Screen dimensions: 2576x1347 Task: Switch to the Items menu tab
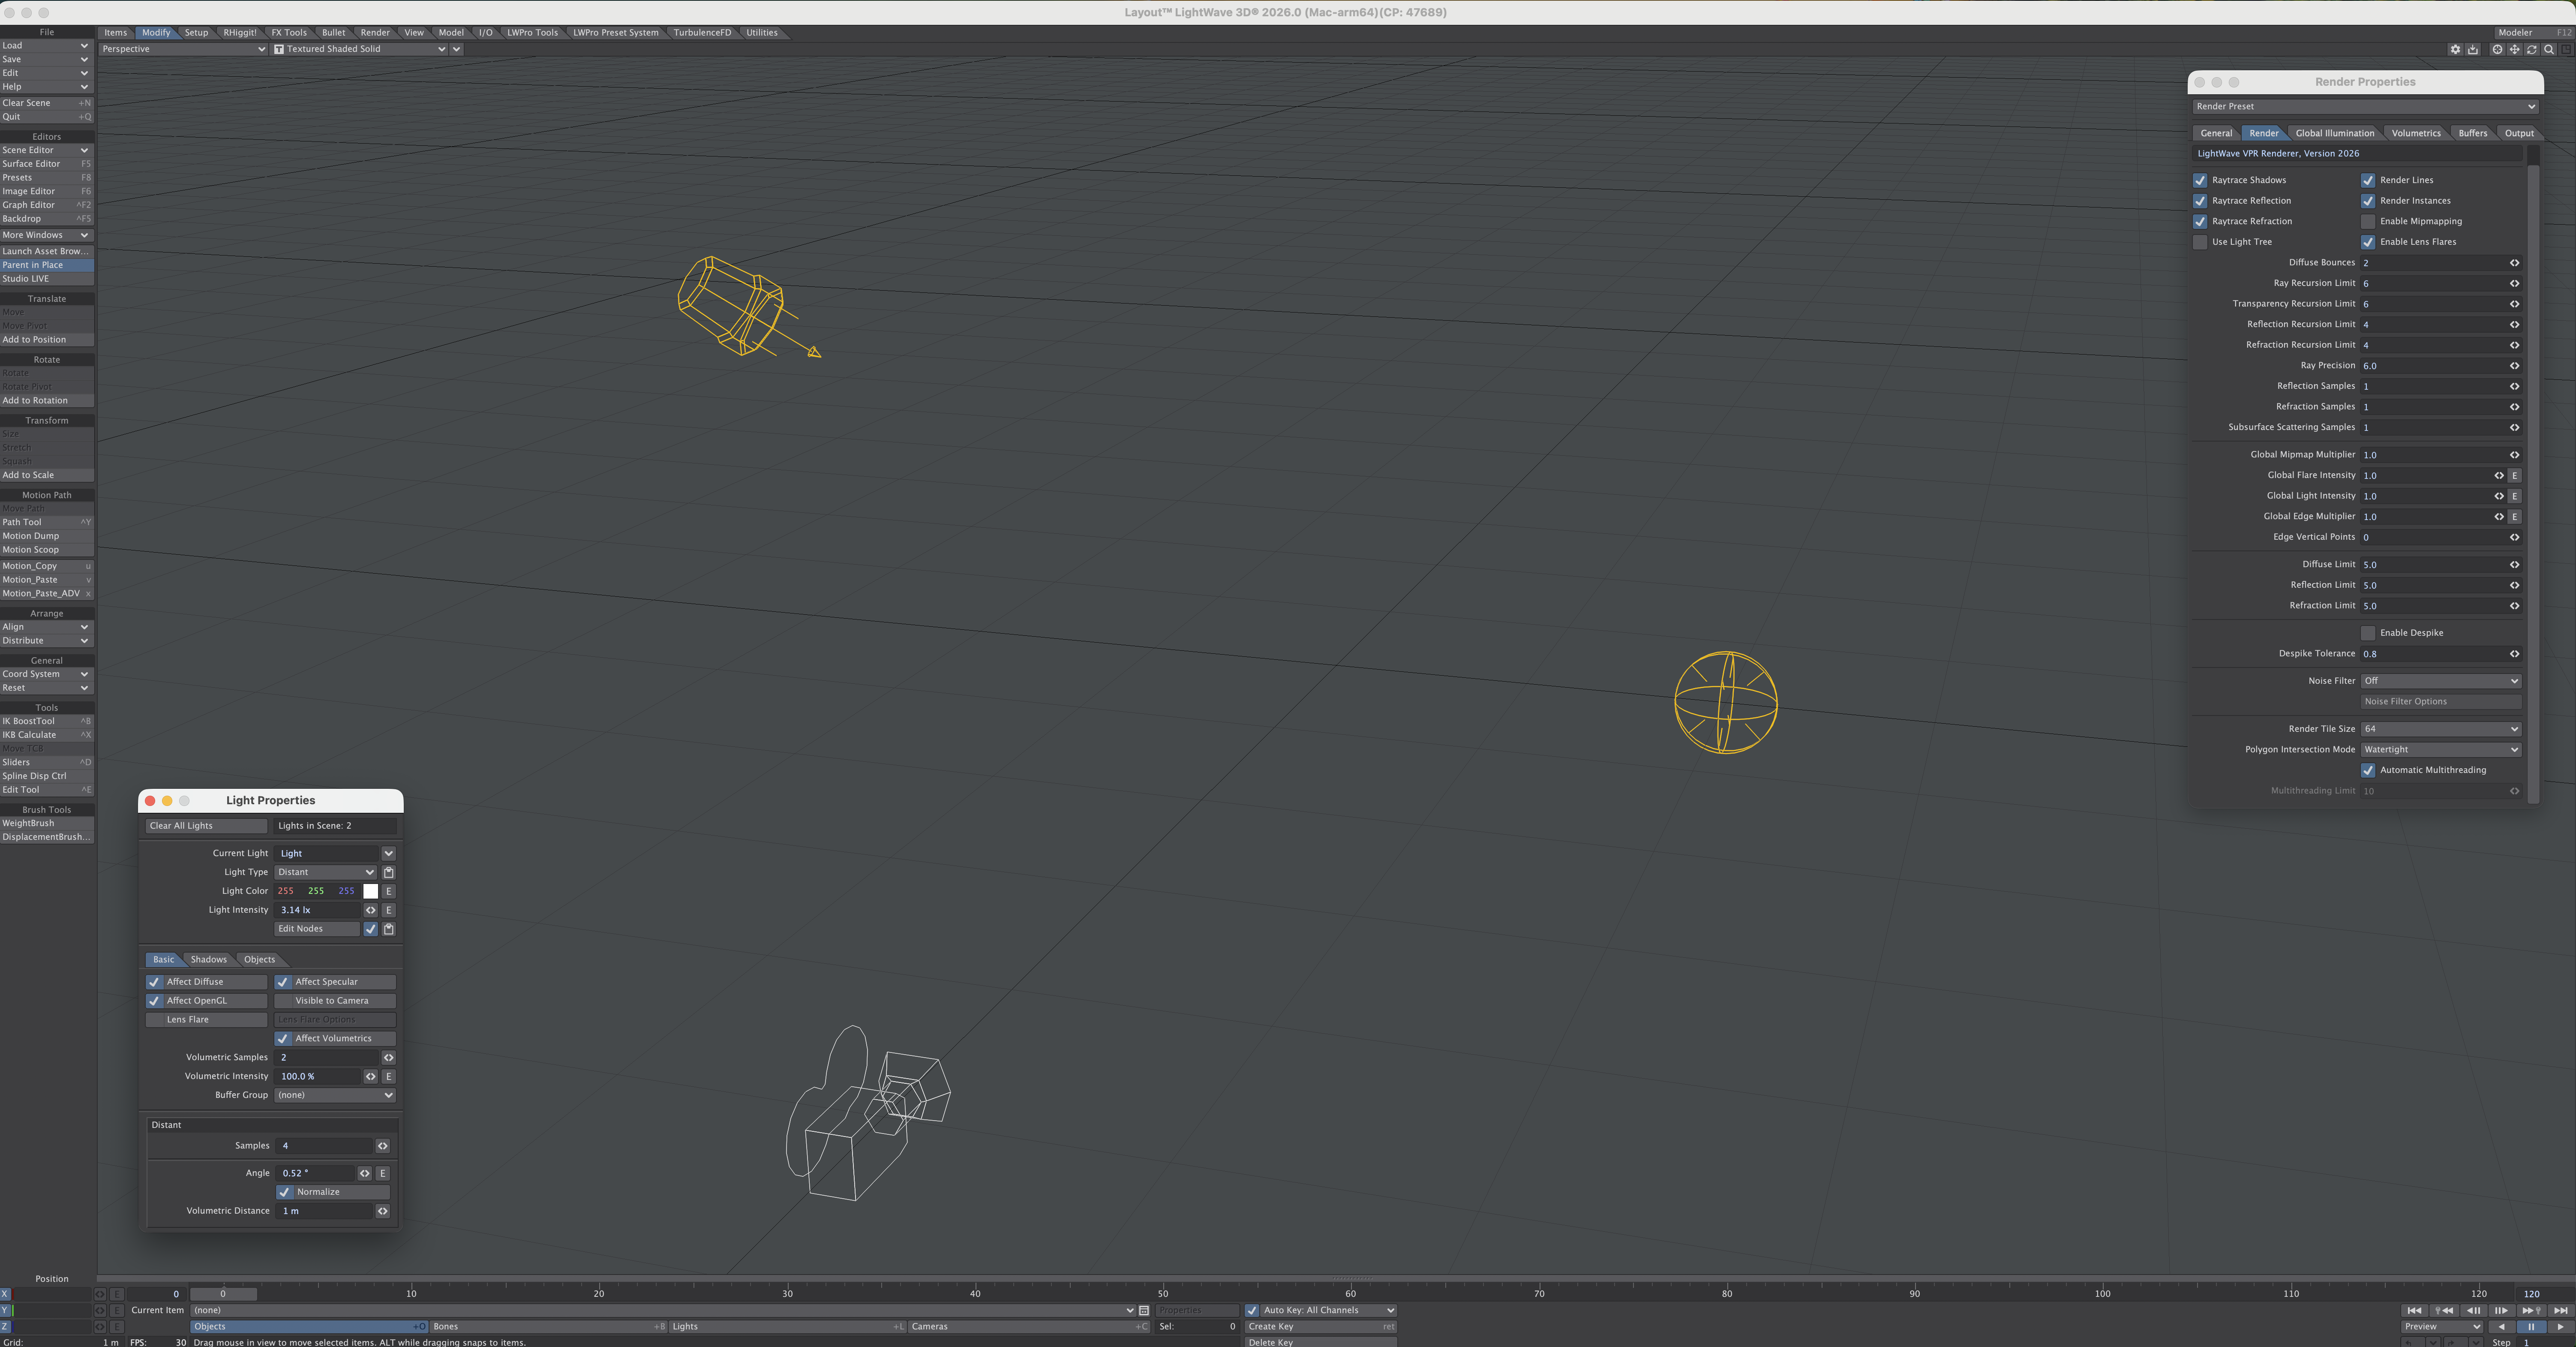coord(116,32)
